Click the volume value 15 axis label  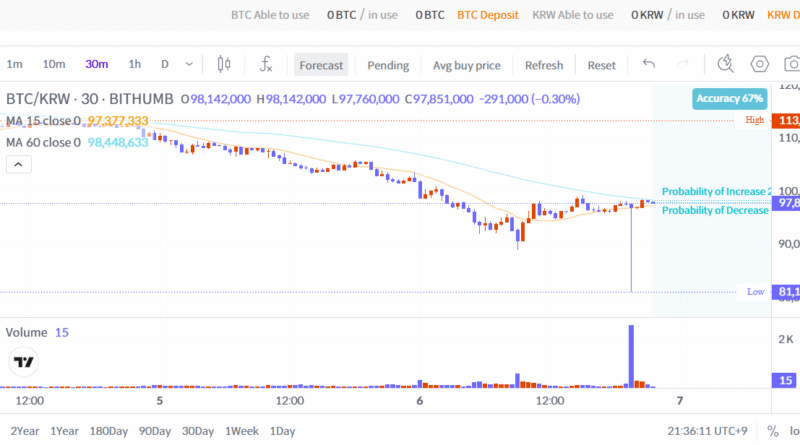[x=786, y=380]
